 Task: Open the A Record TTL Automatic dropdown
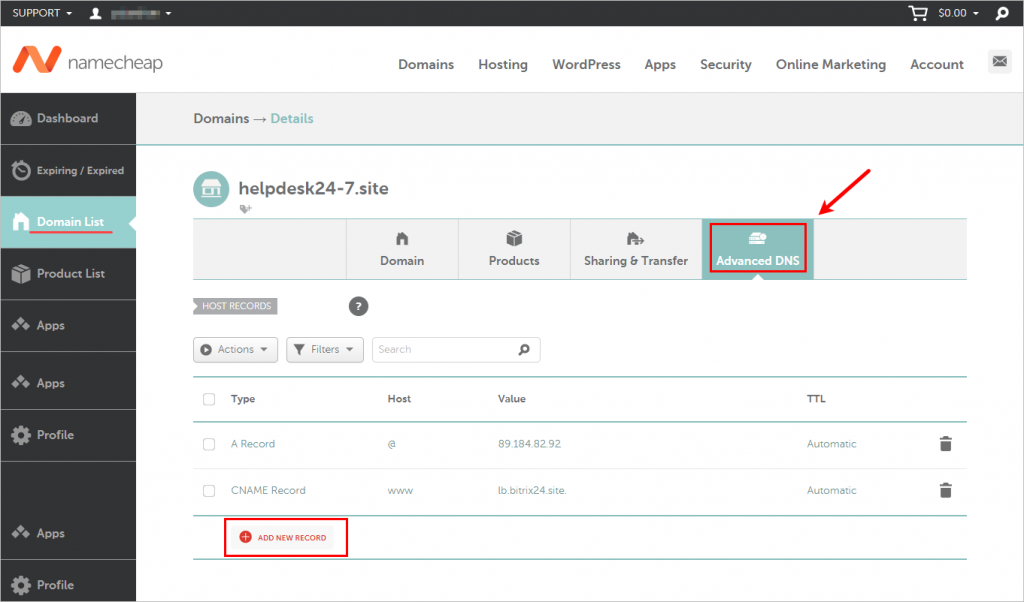pos(831,444)
